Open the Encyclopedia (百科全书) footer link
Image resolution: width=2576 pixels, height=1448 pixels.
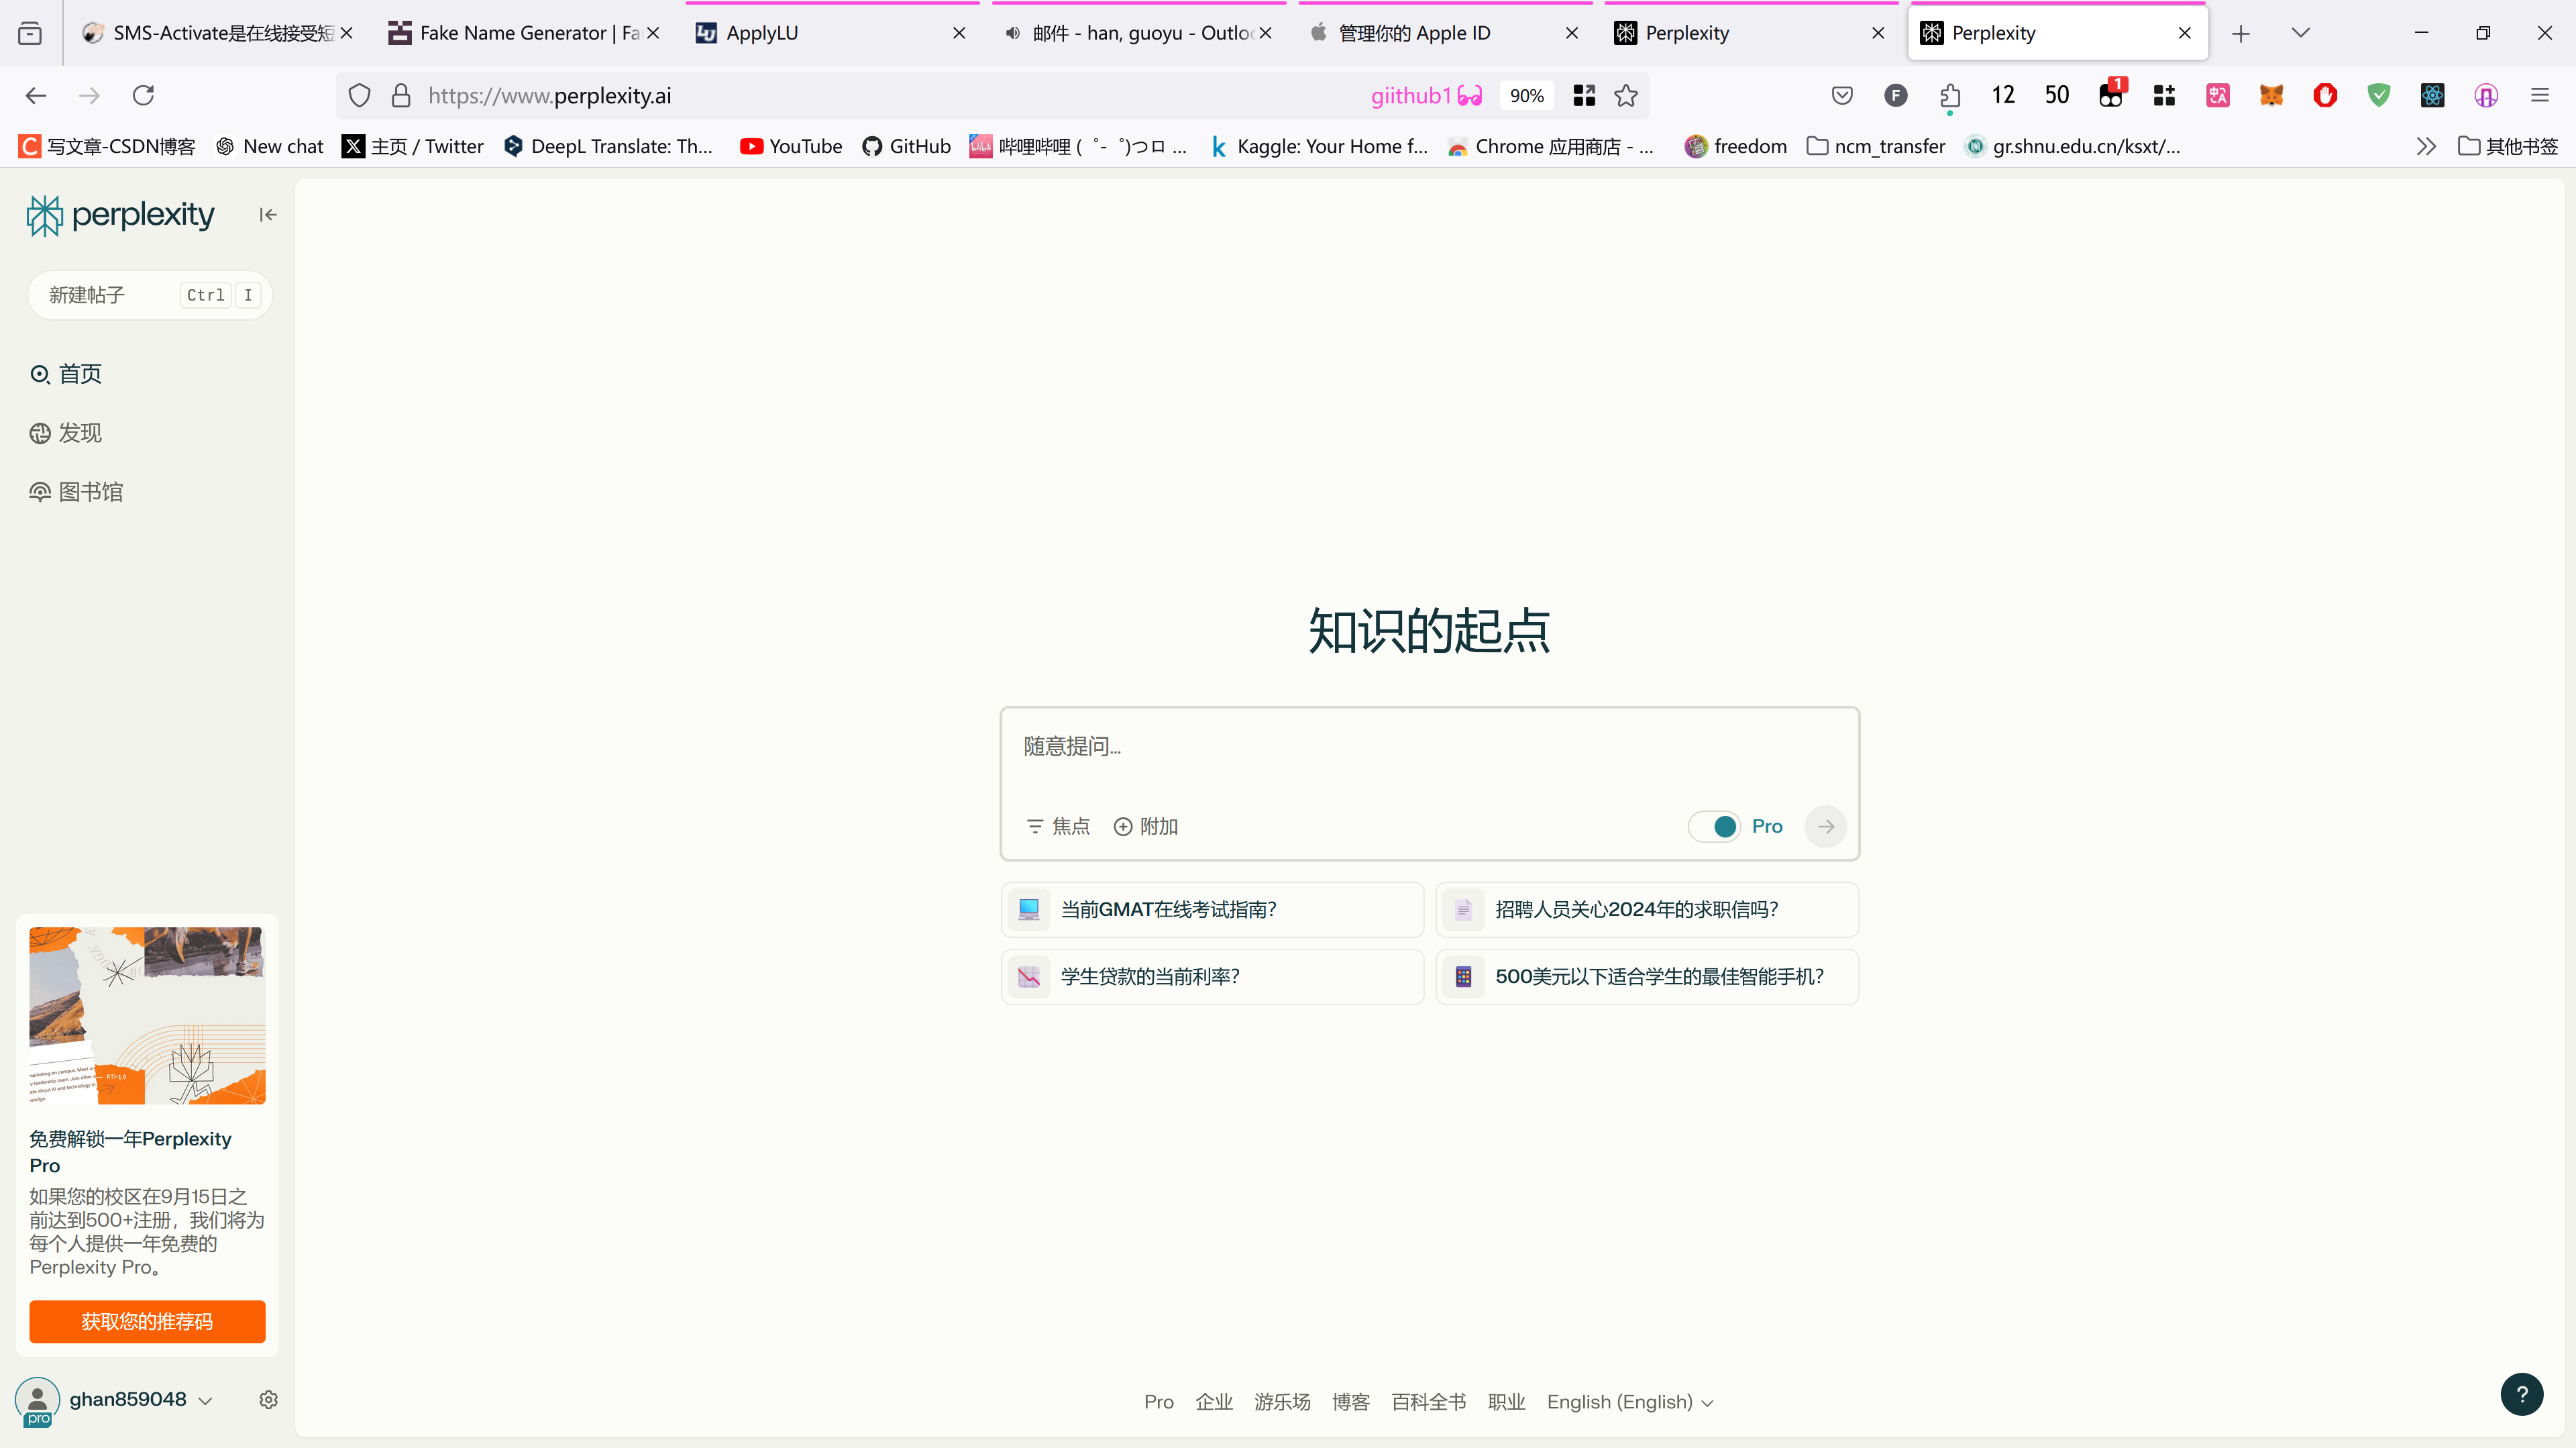[1428, 1402]
